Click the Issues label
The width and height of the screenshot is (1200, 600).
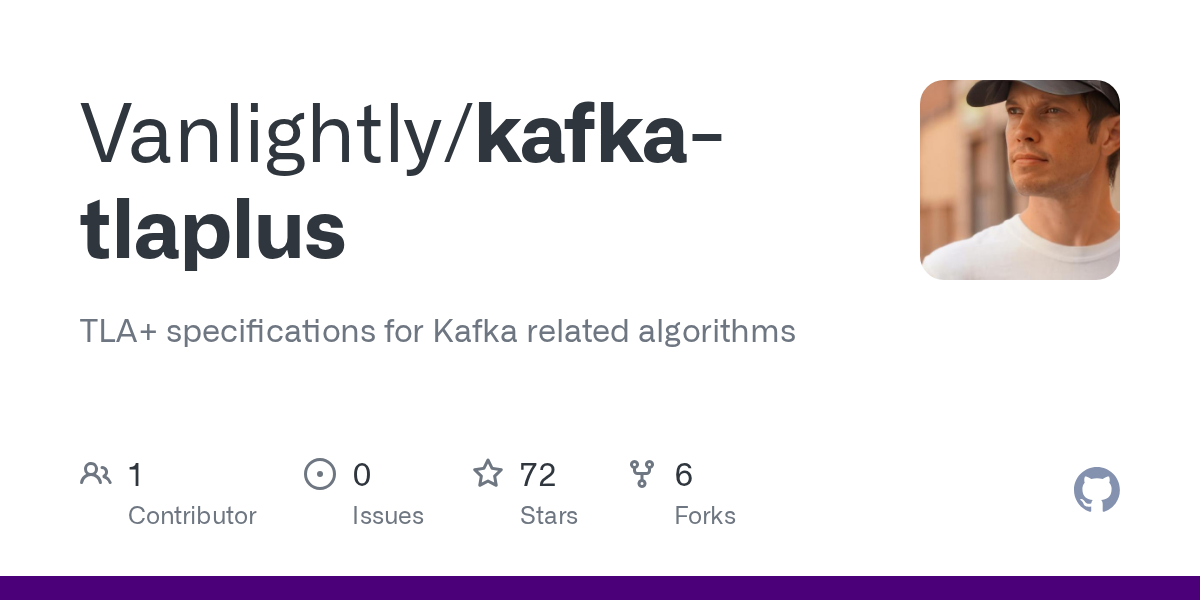(x=388, y=516)
